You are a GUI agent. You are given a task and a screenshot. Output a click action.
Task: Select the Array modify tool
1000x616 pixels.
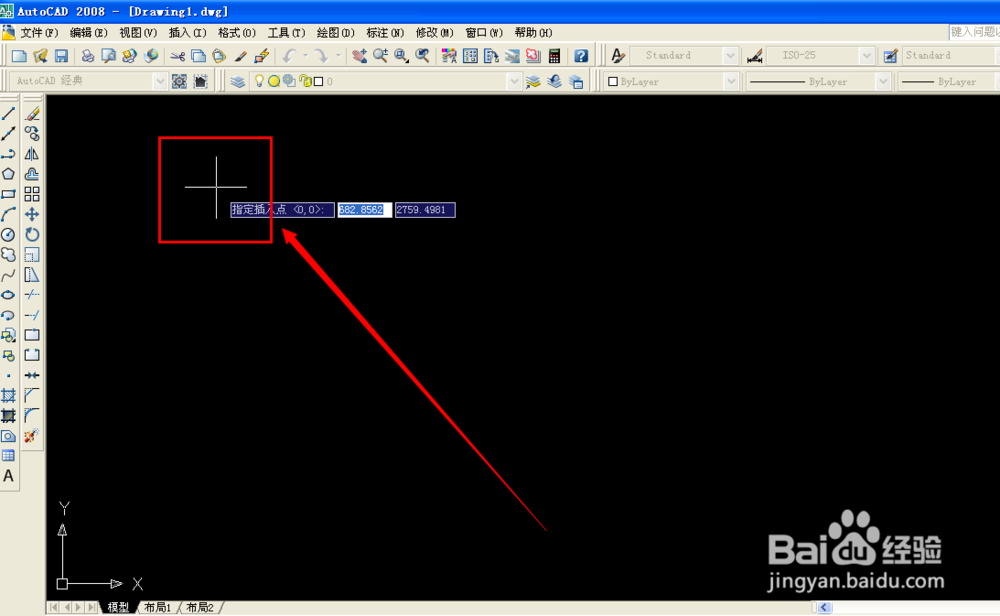coord(32,194)
